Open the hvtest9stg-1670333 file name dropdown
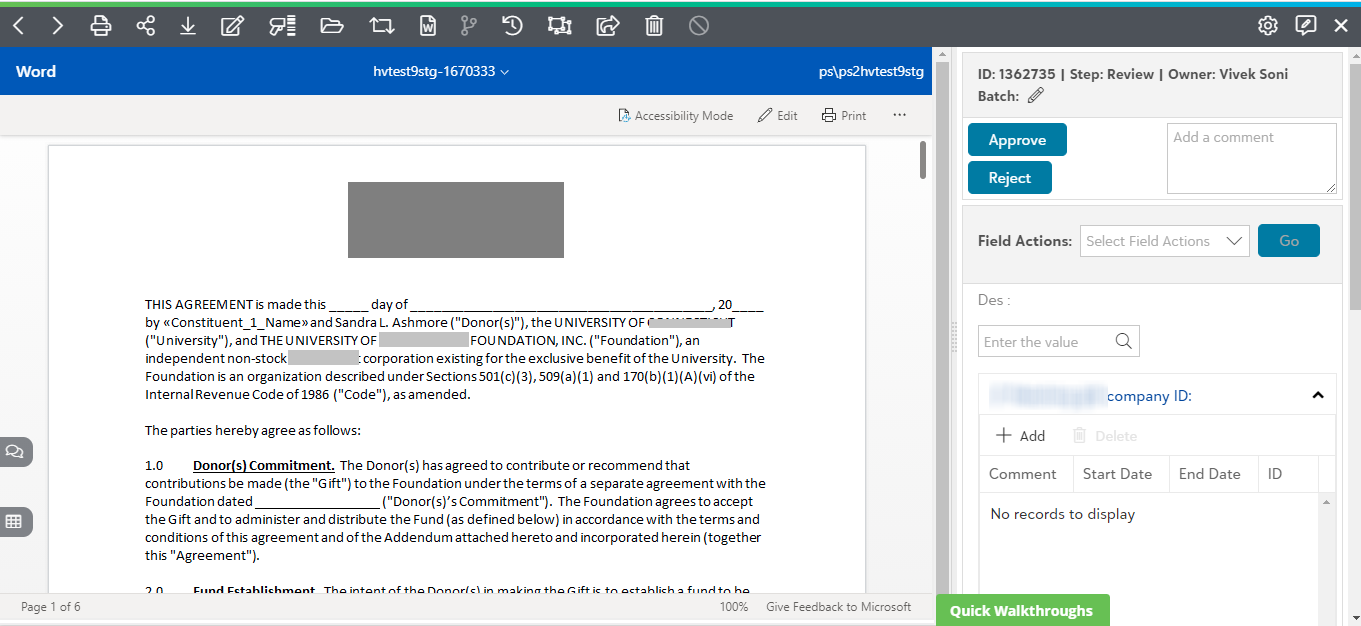This screenshot has height=626, width=1361. (x=441, y=72)
